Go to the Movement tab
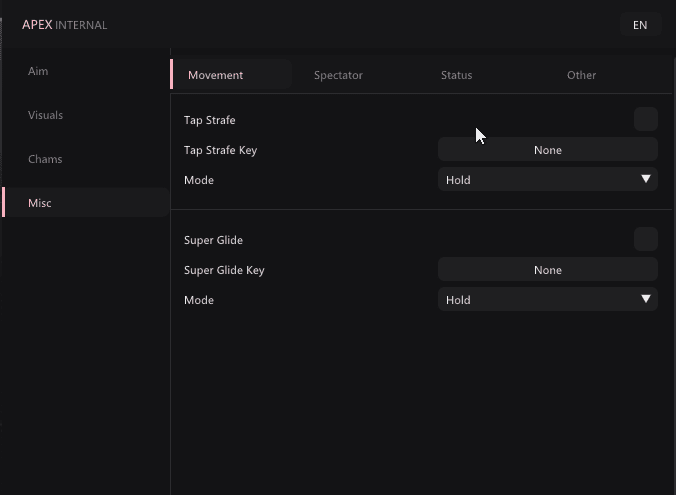This screenshot has height=495, width=676. (231, 75)
